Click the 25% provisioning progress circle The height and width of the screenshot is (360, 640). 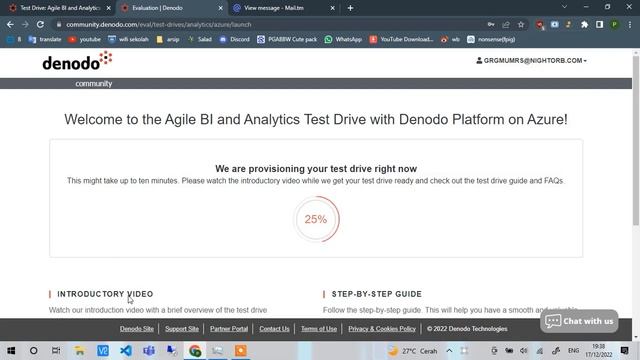coord(316,219)
